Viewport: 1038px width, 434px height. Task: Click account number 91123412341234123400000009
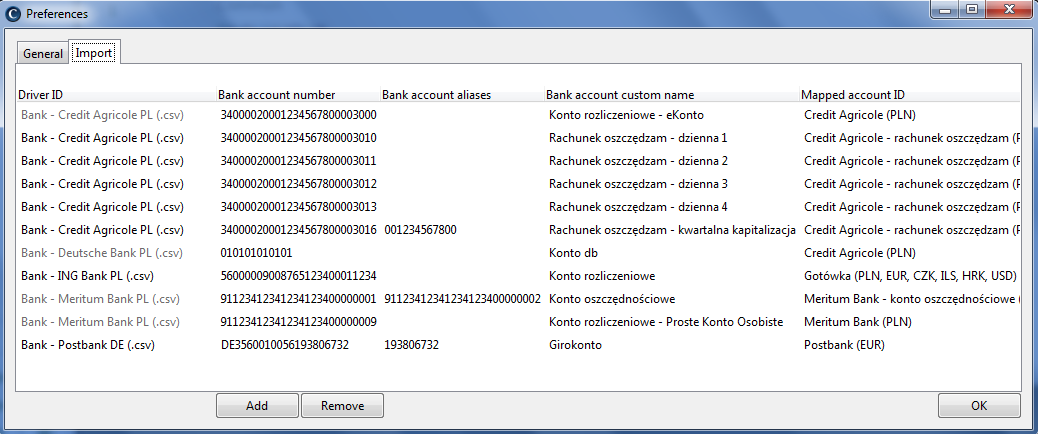(x=299, y=322)
